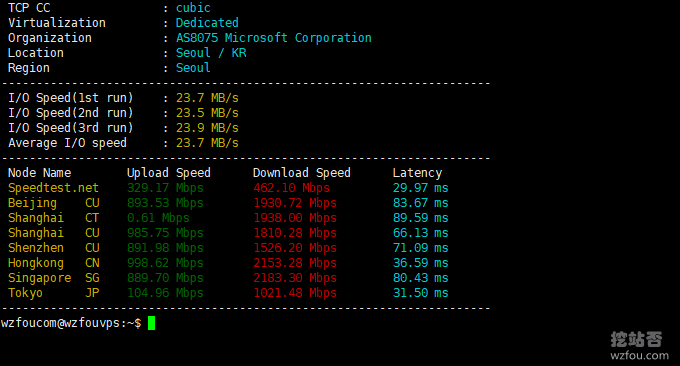Select Shanghai CU latency 66.13 ms
680x366 pixels.
(x=421, y=233)
